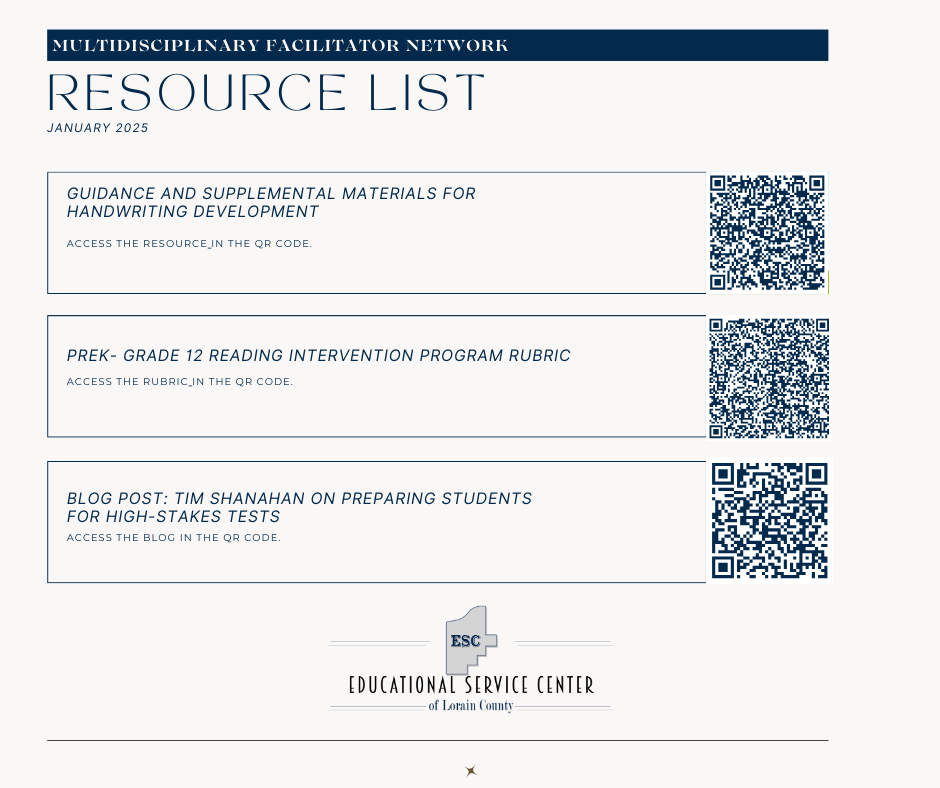
Task: Click the Tim Shanahan blog QR code
Action: pyautogui.click(x=770, y=520)
